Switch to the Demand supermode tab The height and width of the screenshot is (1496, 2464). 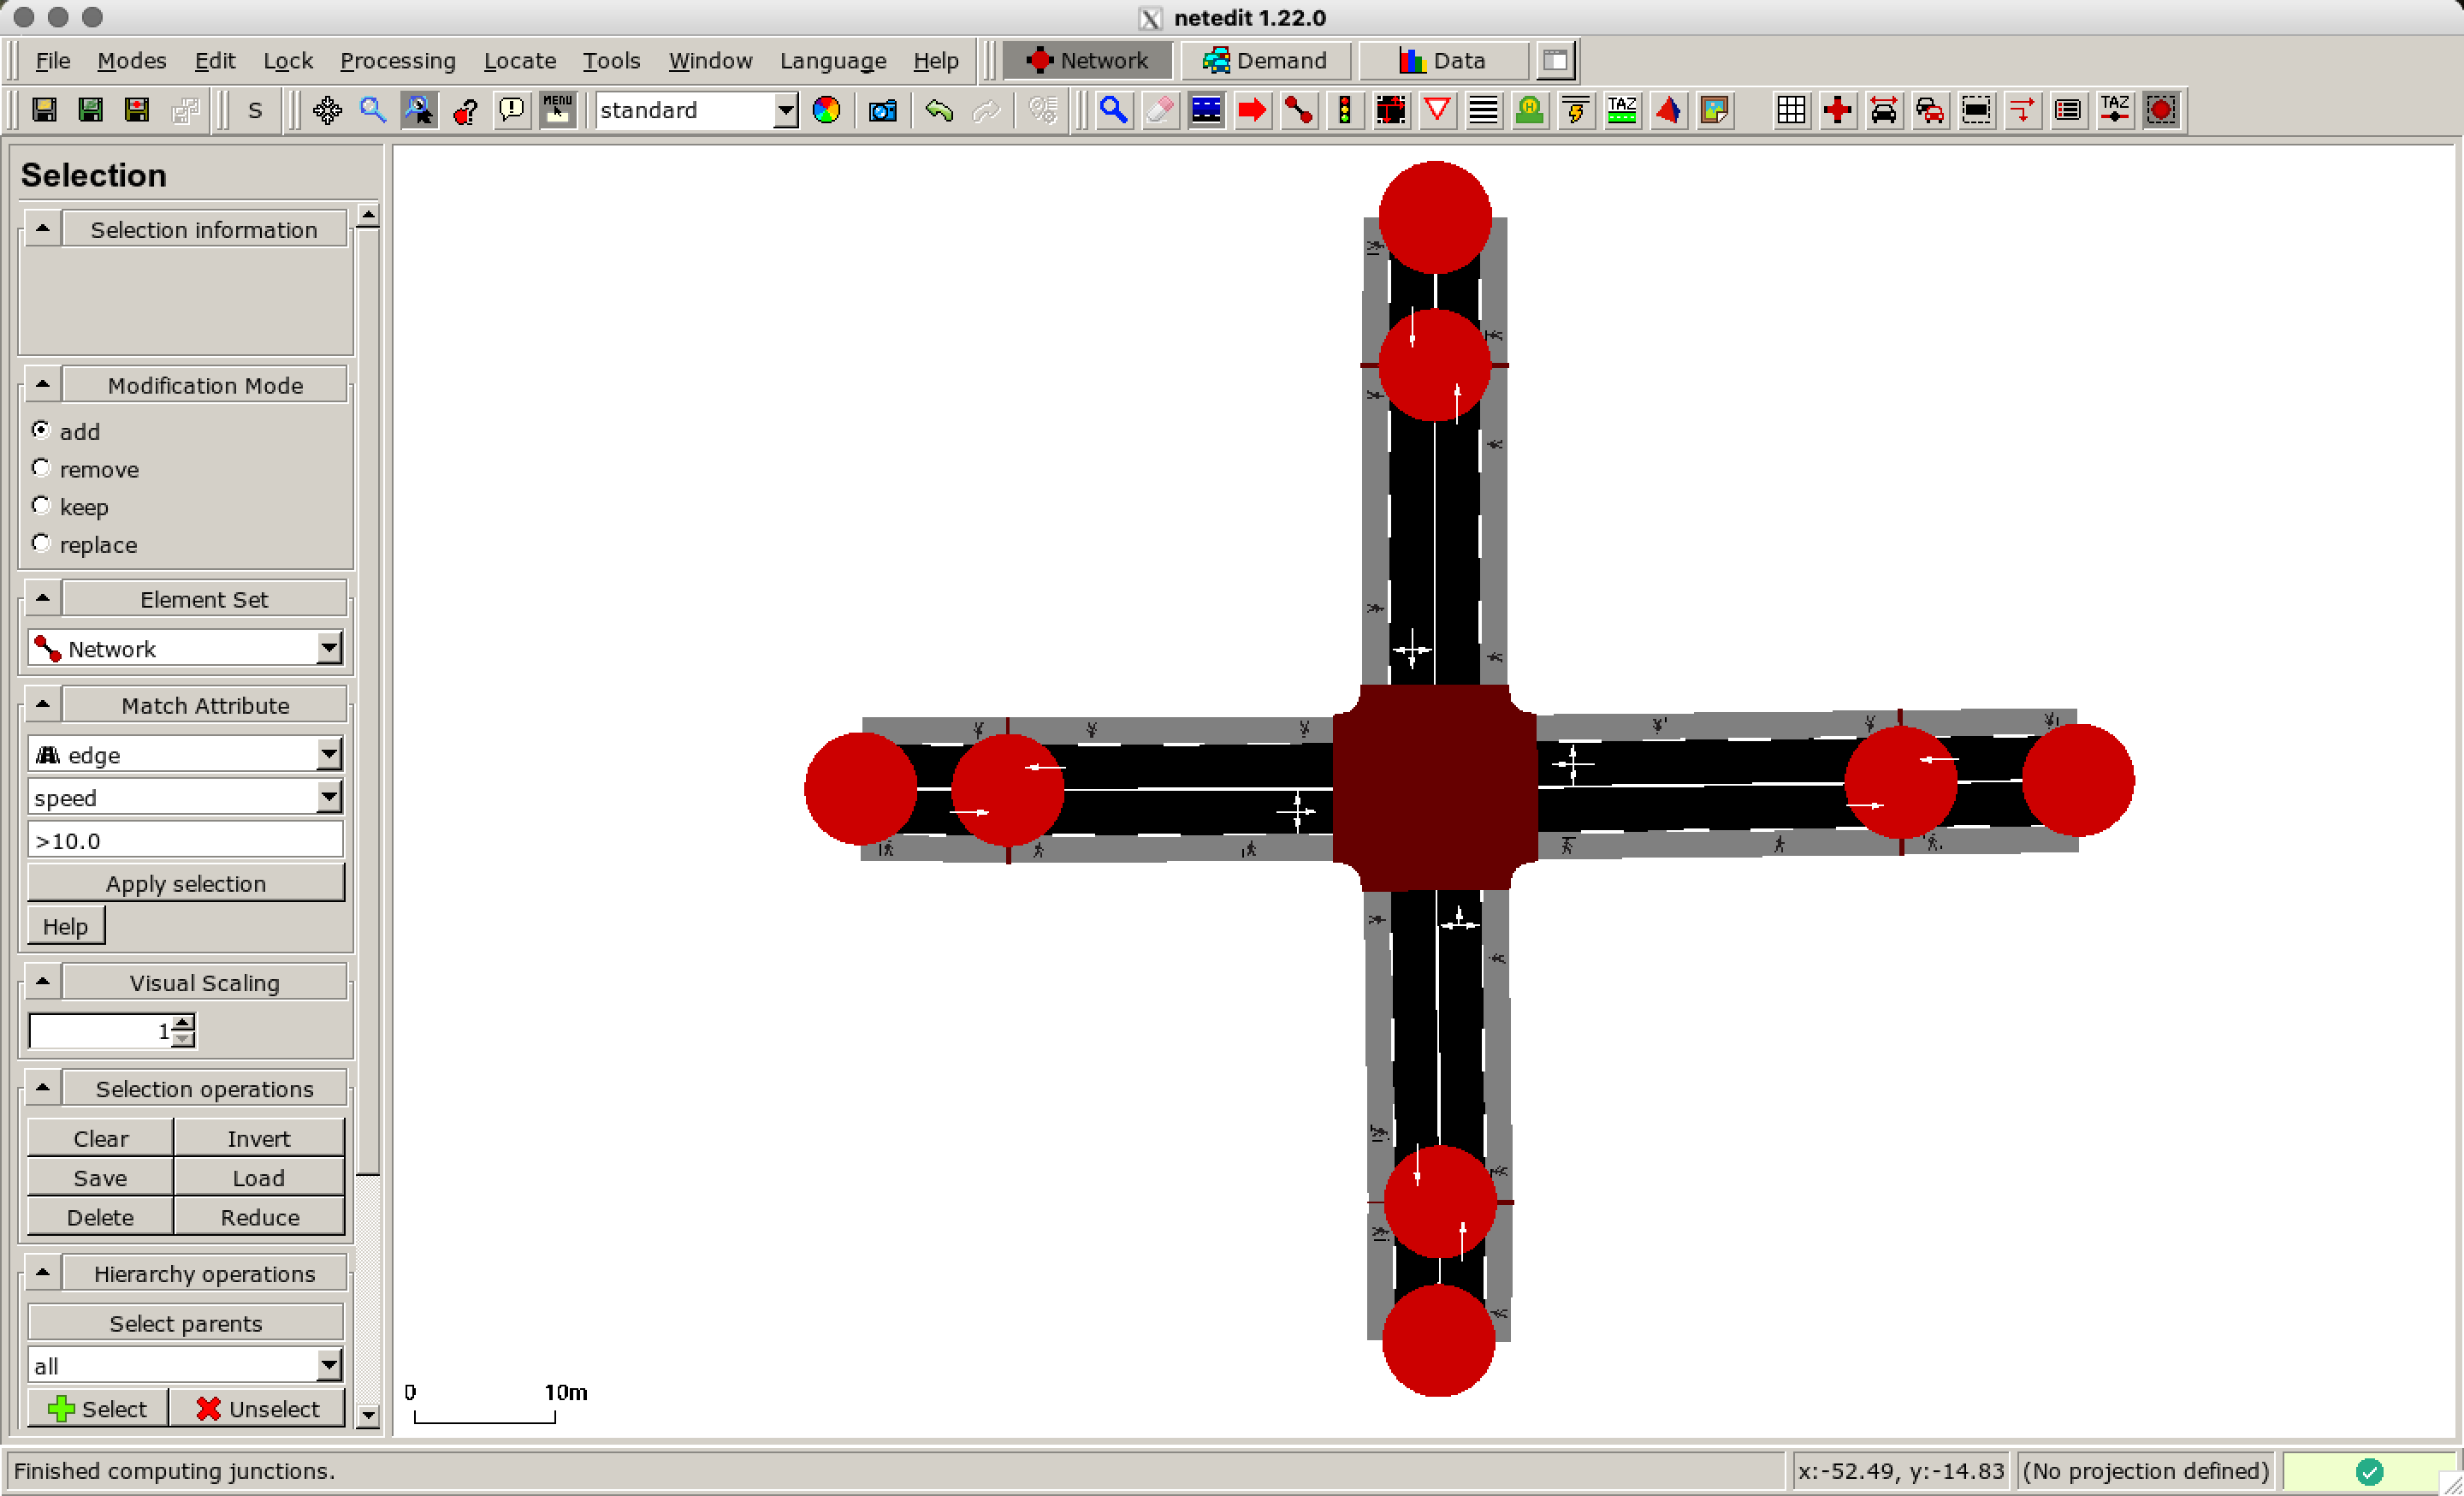coord(1265,61)
